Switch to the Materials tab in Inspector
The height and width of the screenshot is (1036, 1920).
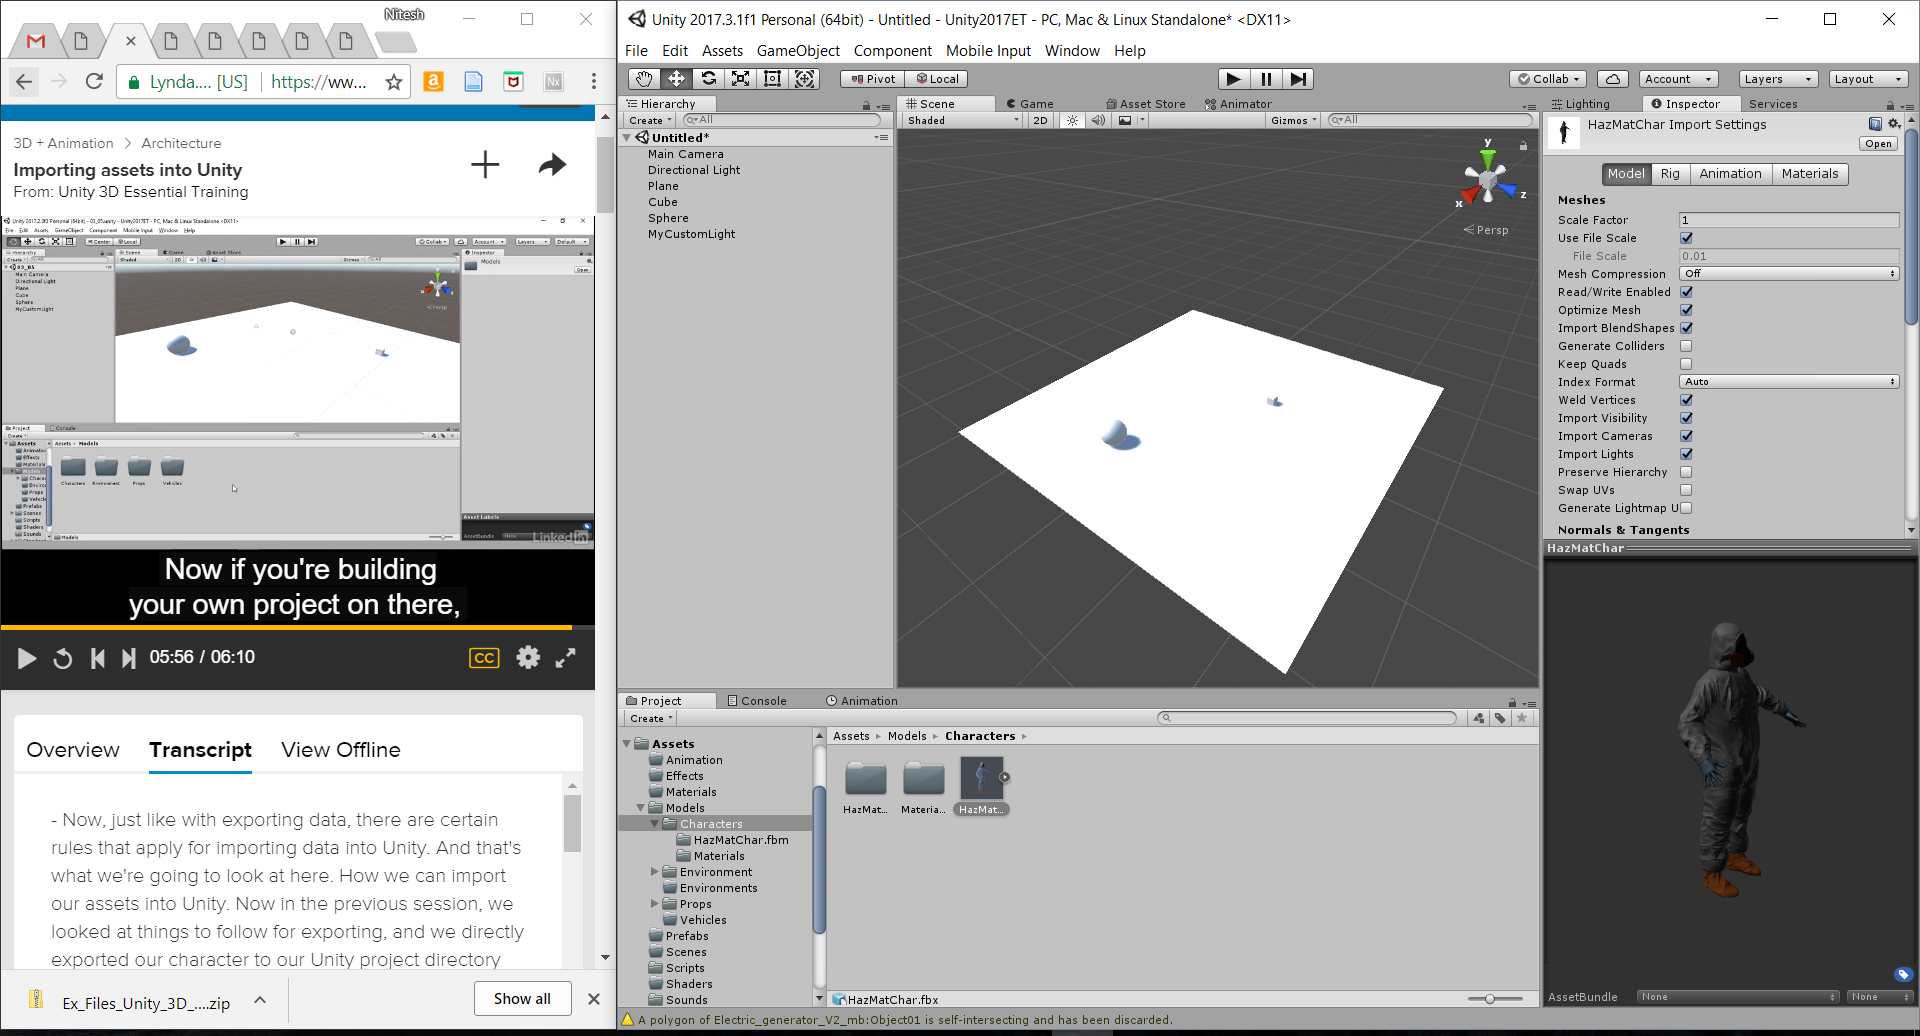pyautogui.click(x=1810, y=174)
